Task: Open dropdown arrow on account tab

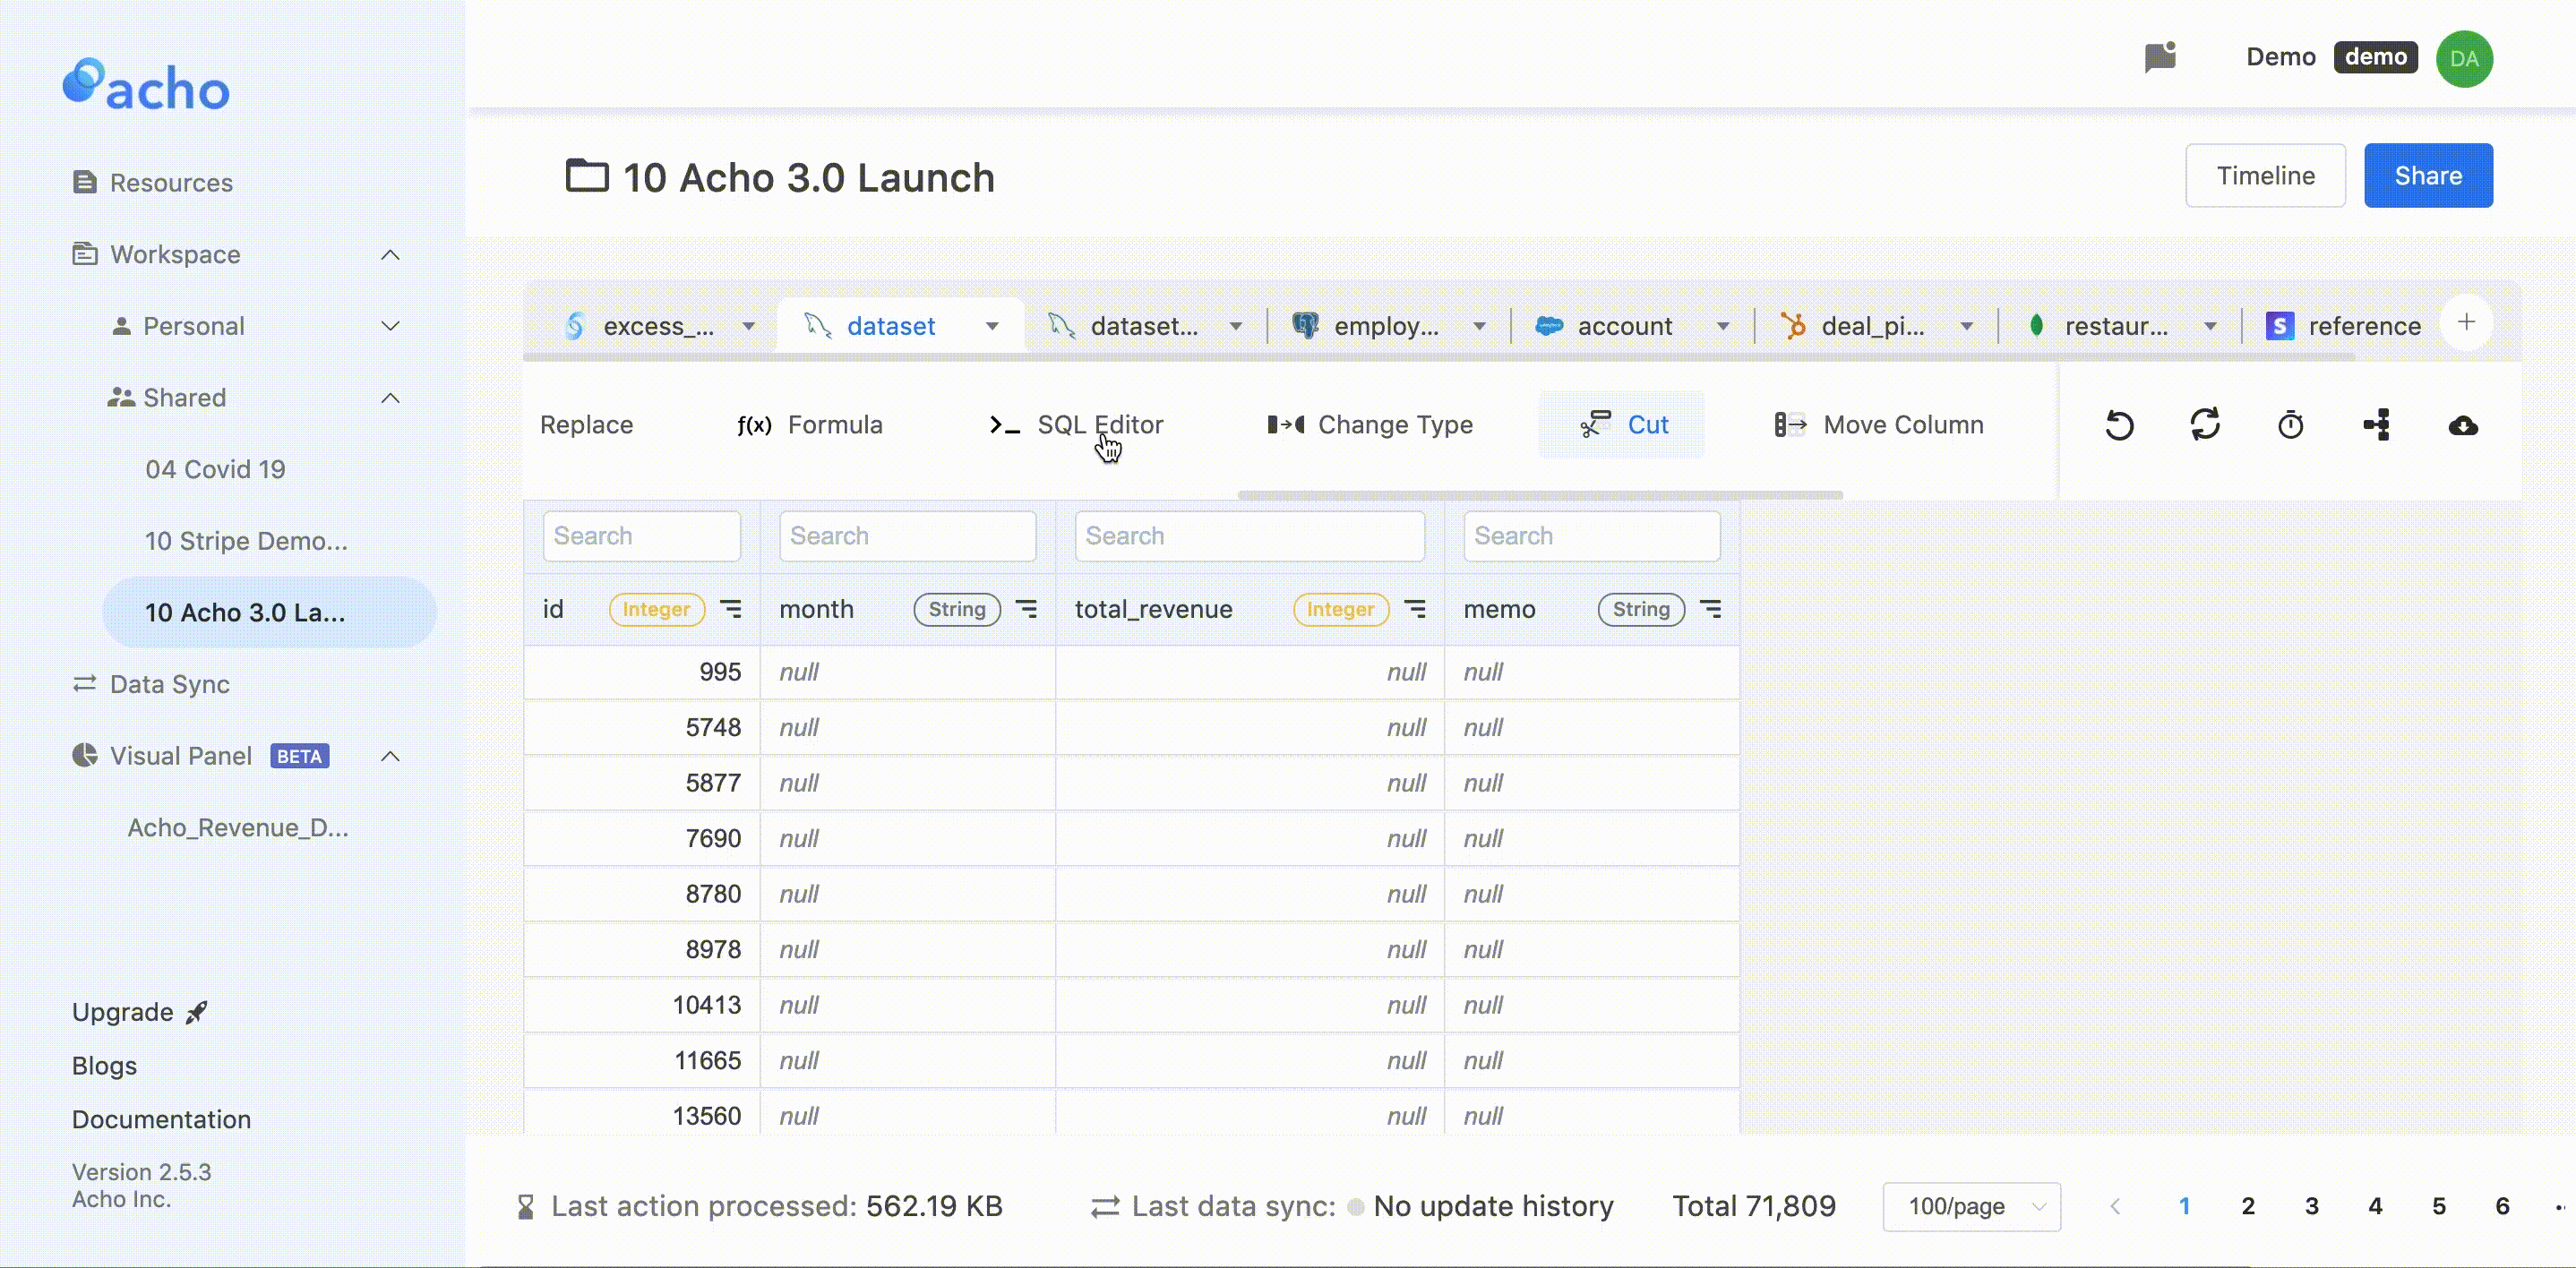Action: [1722, 326]
